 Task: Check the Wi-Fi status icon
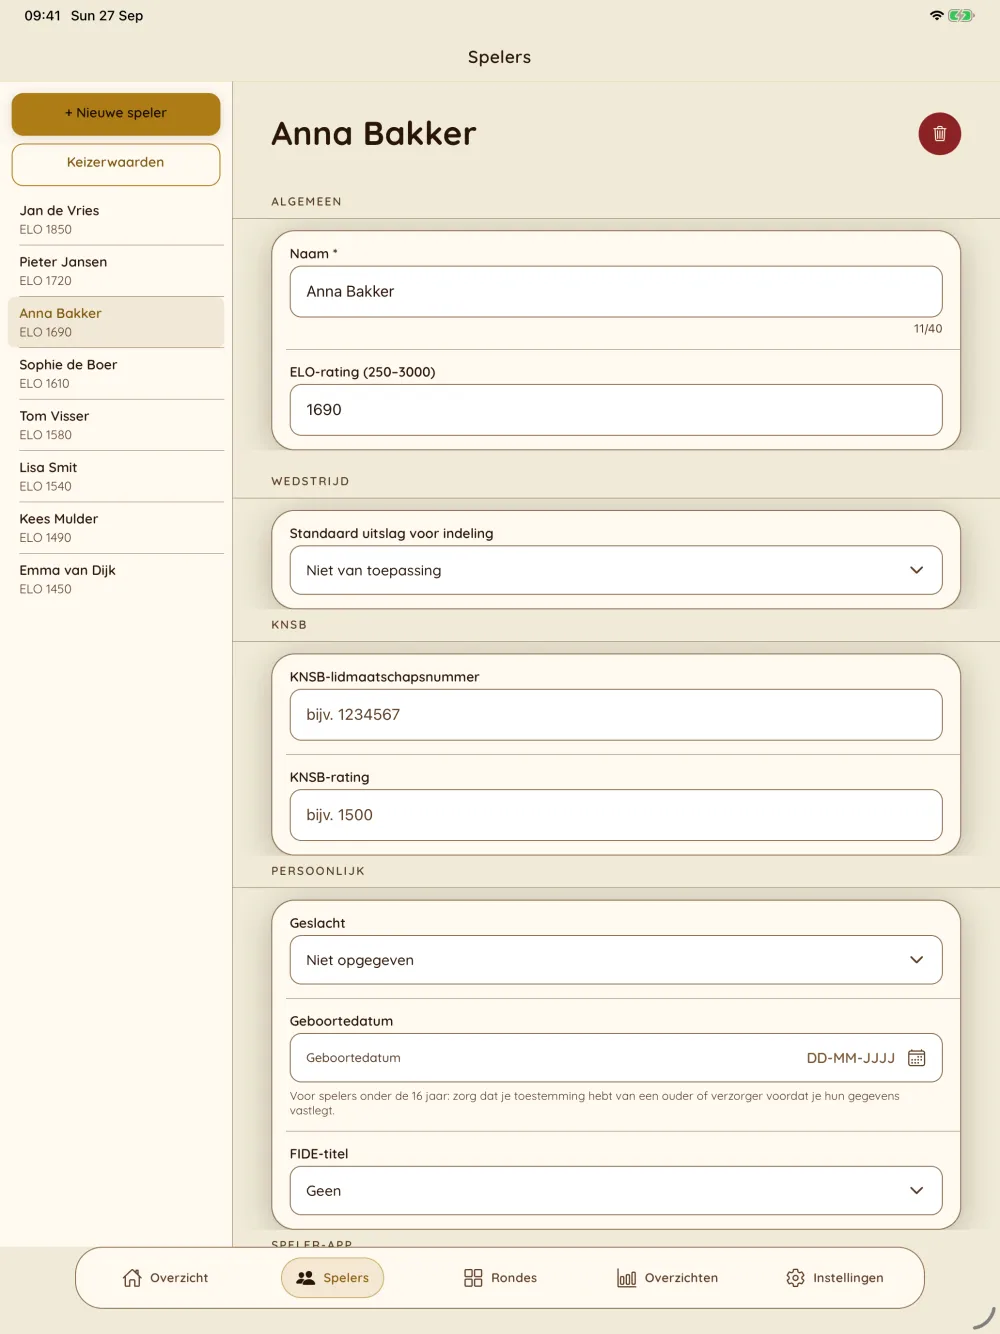[937, 16]
